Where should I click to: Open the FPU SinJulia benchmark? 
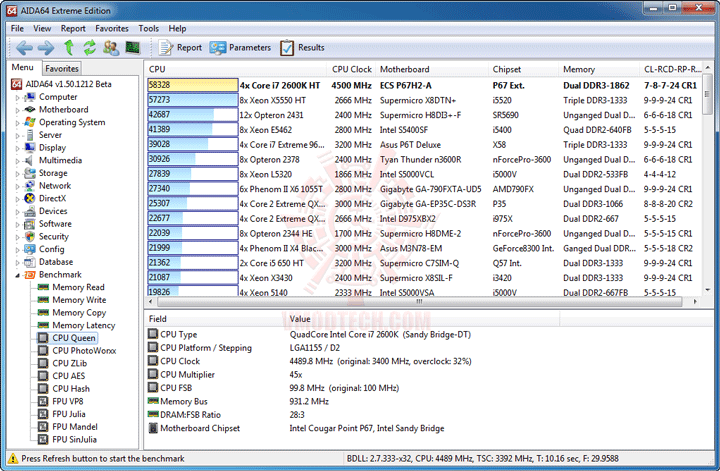(74, 439)
